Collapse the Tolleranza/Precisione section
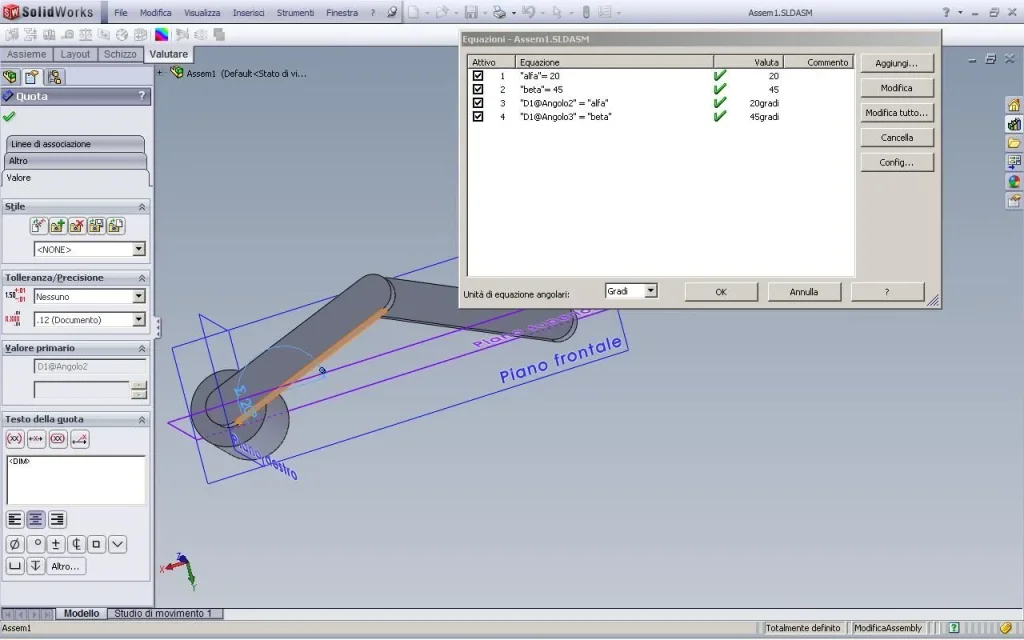The image size is (1024, 640). [142, 278]
